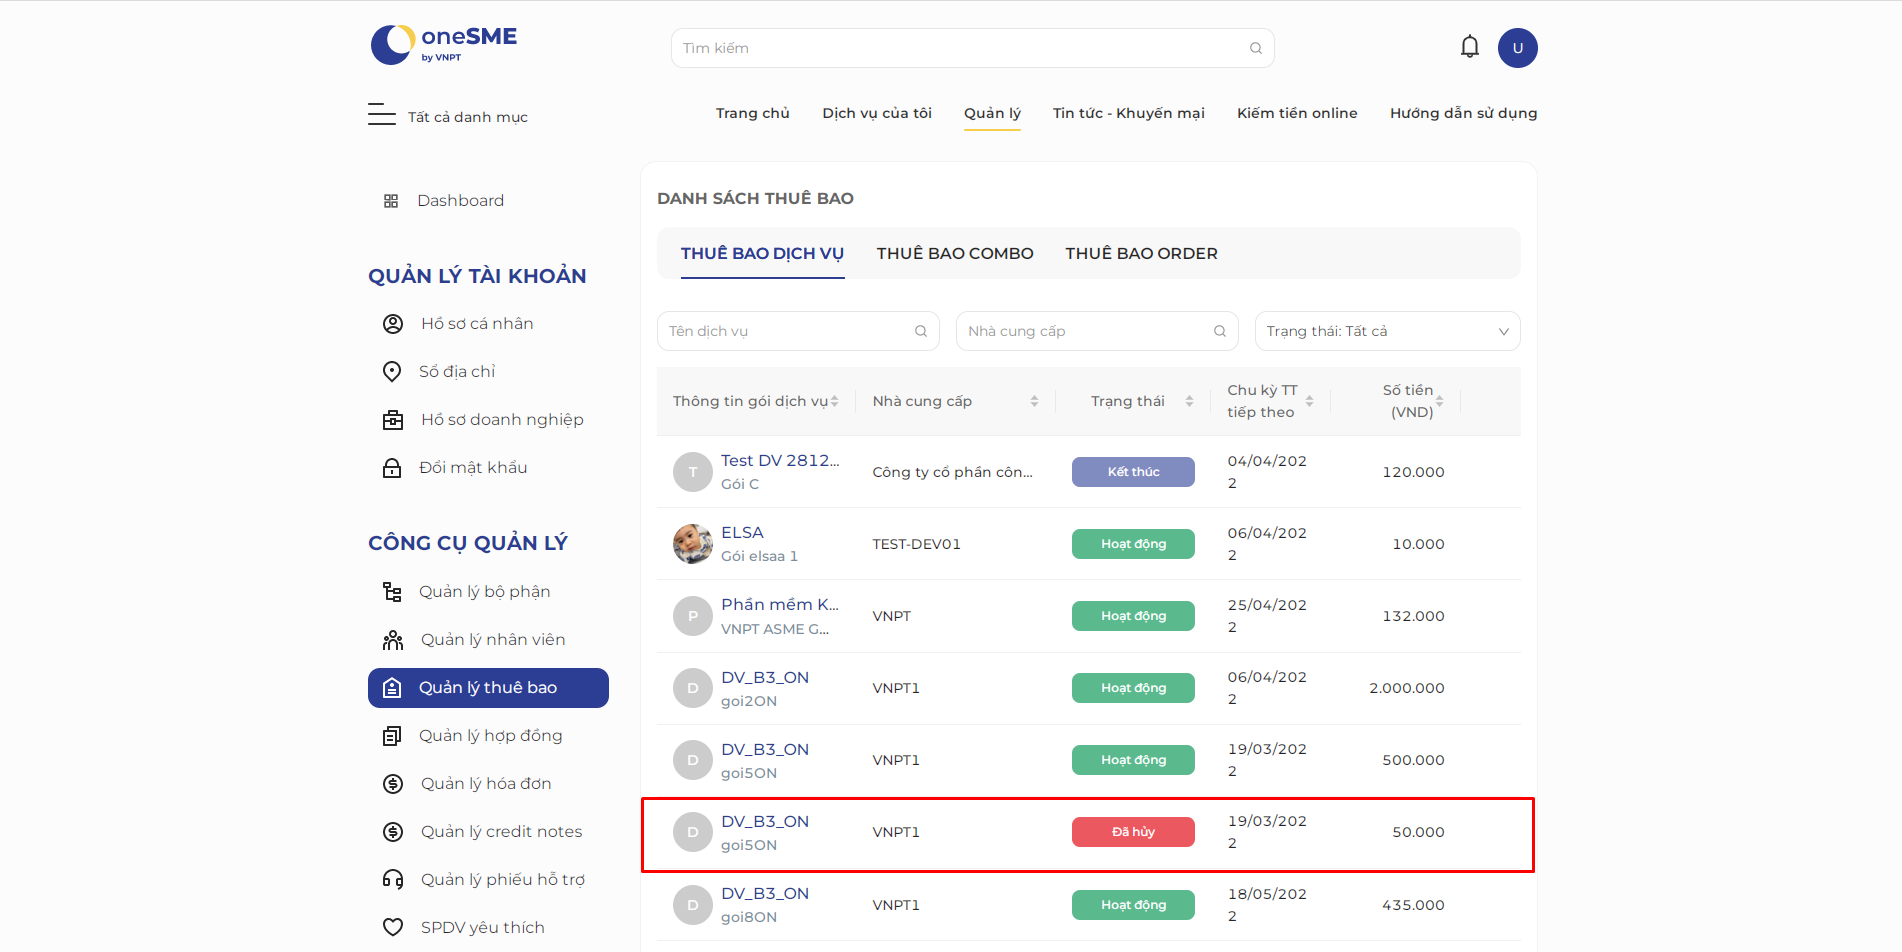Sort by Trạng thái column arrows
The width and height of the screenshot is (1902, 952).
pos(1189,401)
